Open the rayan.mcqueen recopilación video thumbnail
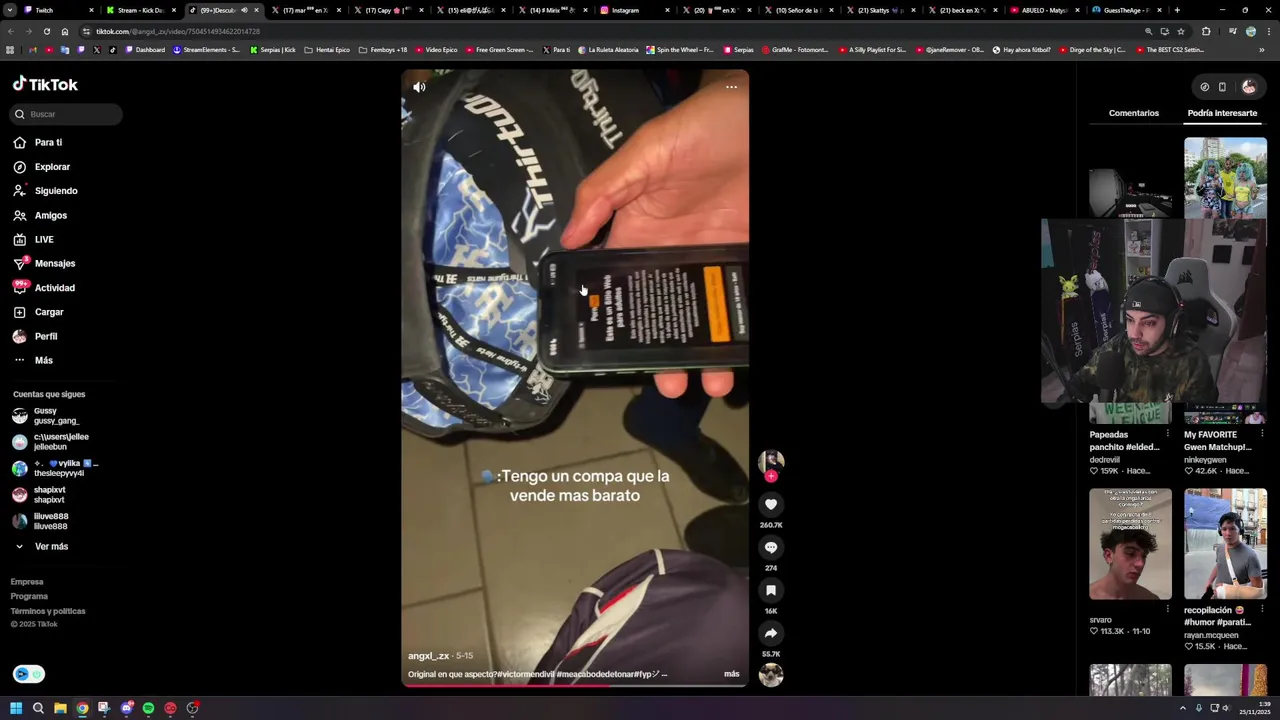Screen dimensions: 1280x720 1225,544
